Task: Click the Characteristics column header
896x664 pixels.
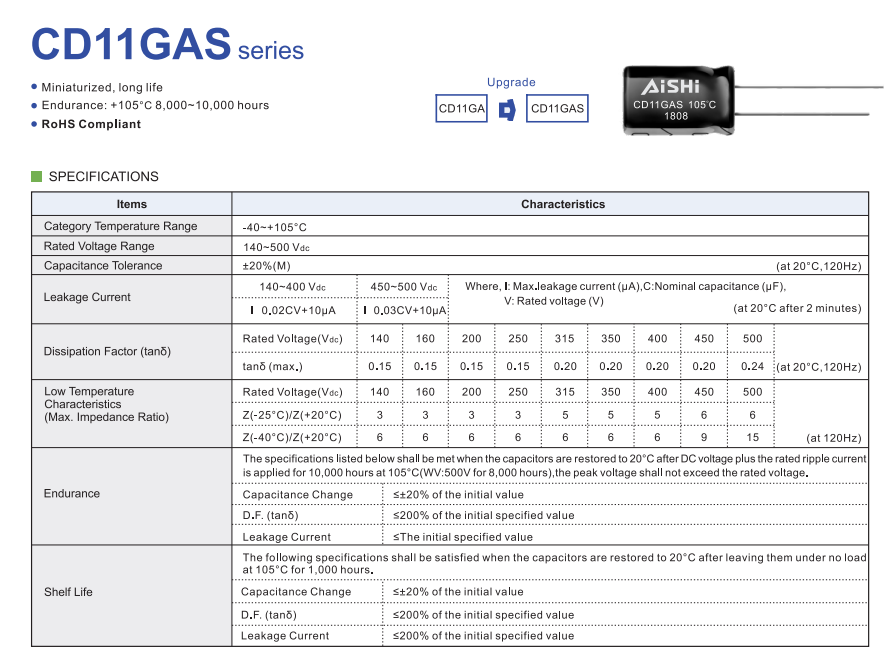Action: 562,204
